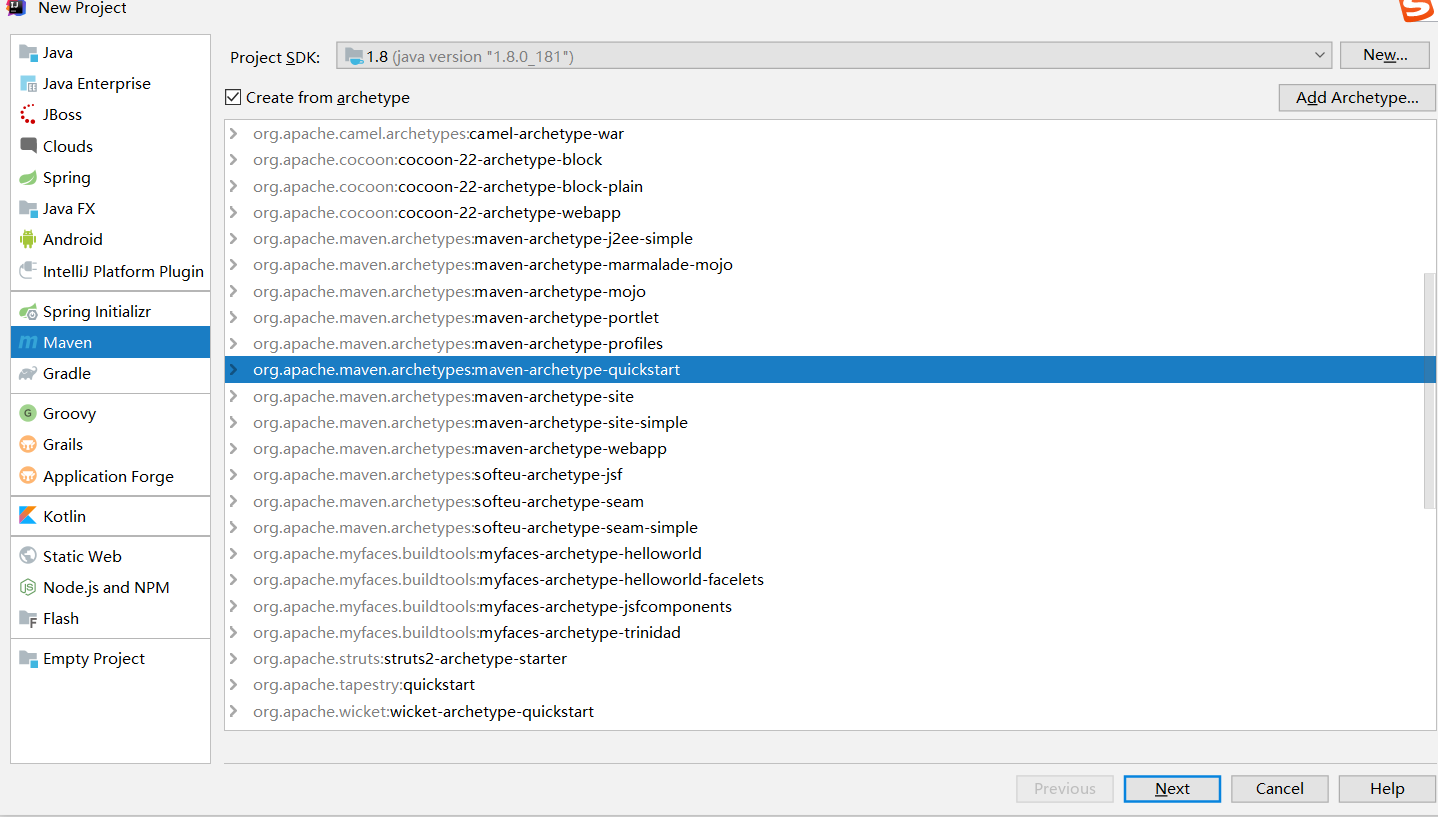The image size is (1438, 817).
Task: Select org.apache.tapestry:quickstart row
Action: click(x=830, y=685)
